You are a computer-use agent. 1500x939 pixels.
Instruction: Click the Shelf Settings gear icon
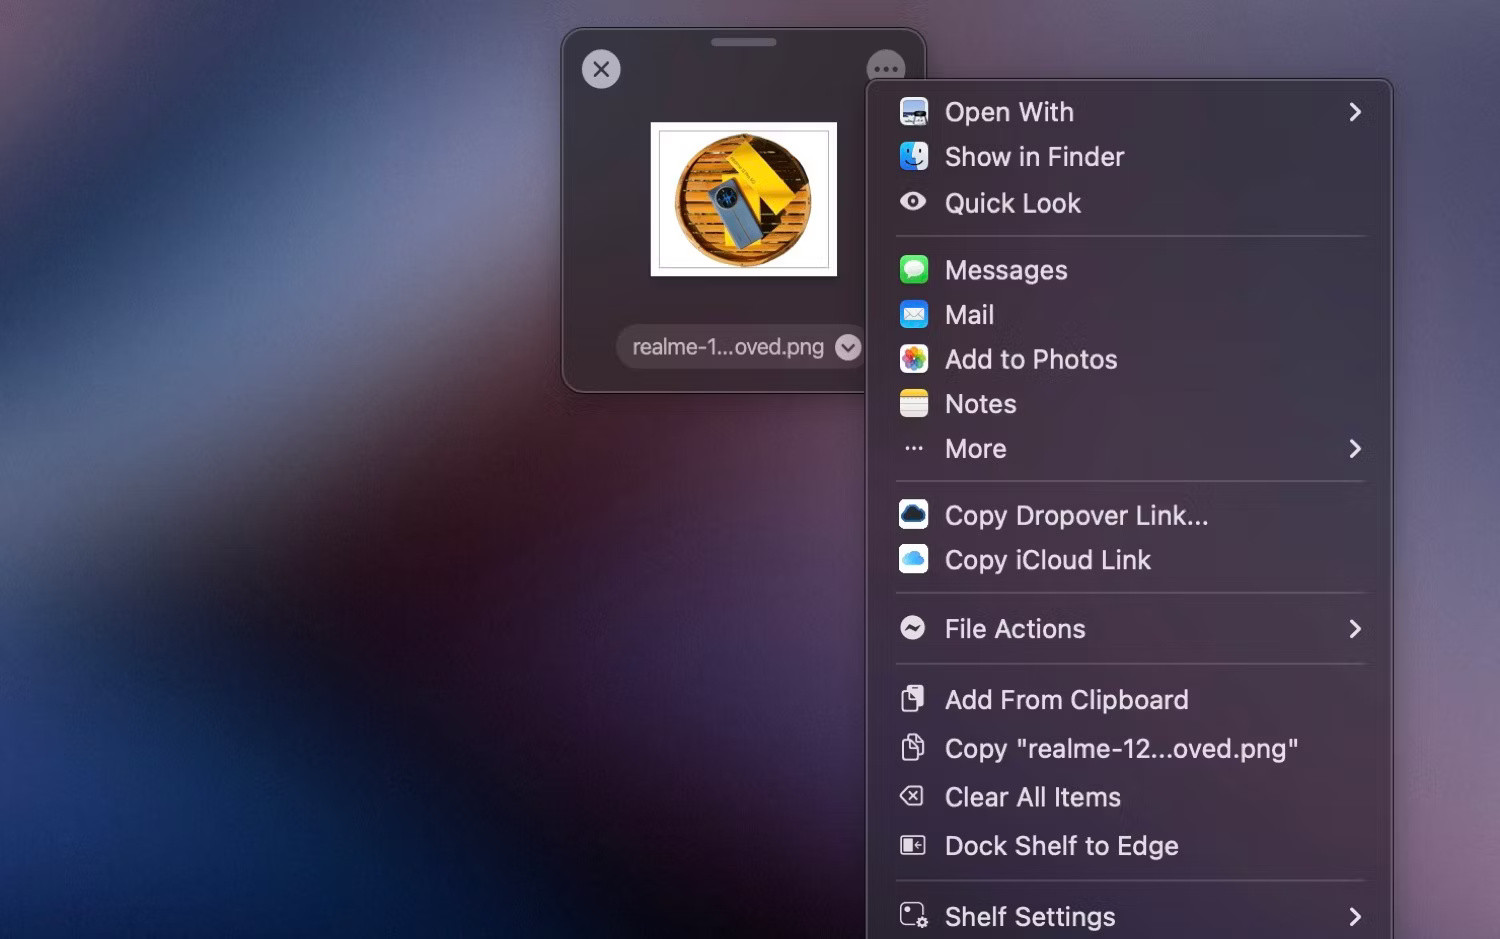(x=913, y=914)
